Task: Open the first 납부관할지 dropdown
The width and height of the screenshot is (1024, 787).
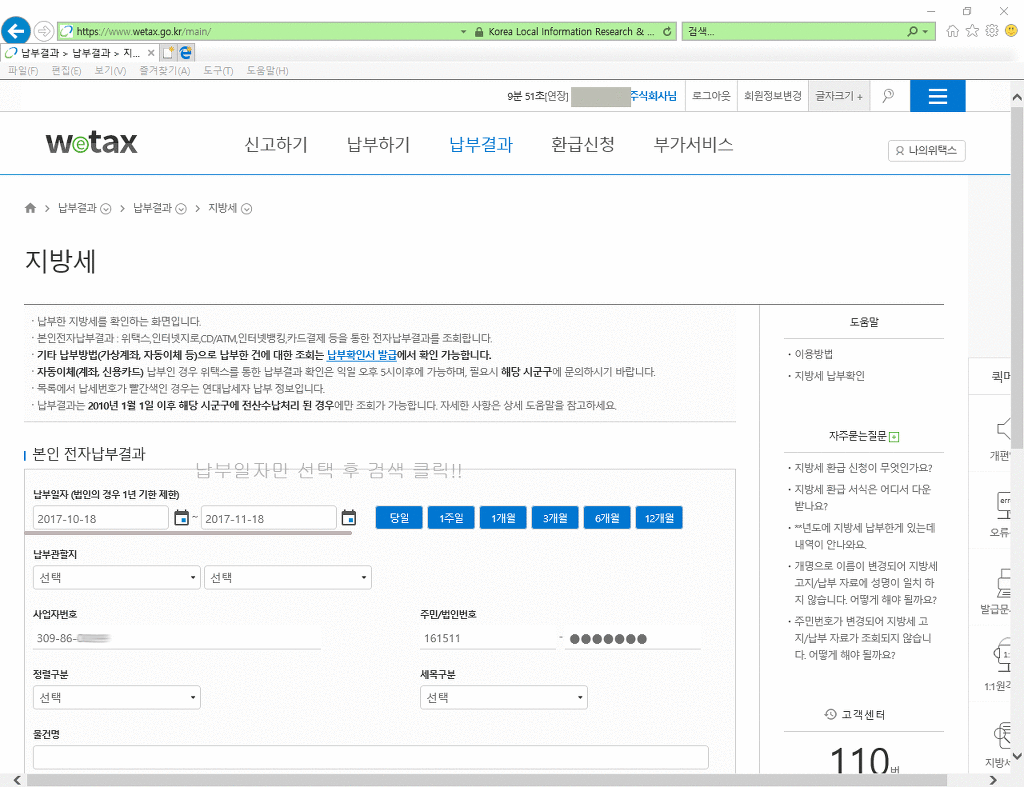Action: [116, 578]
